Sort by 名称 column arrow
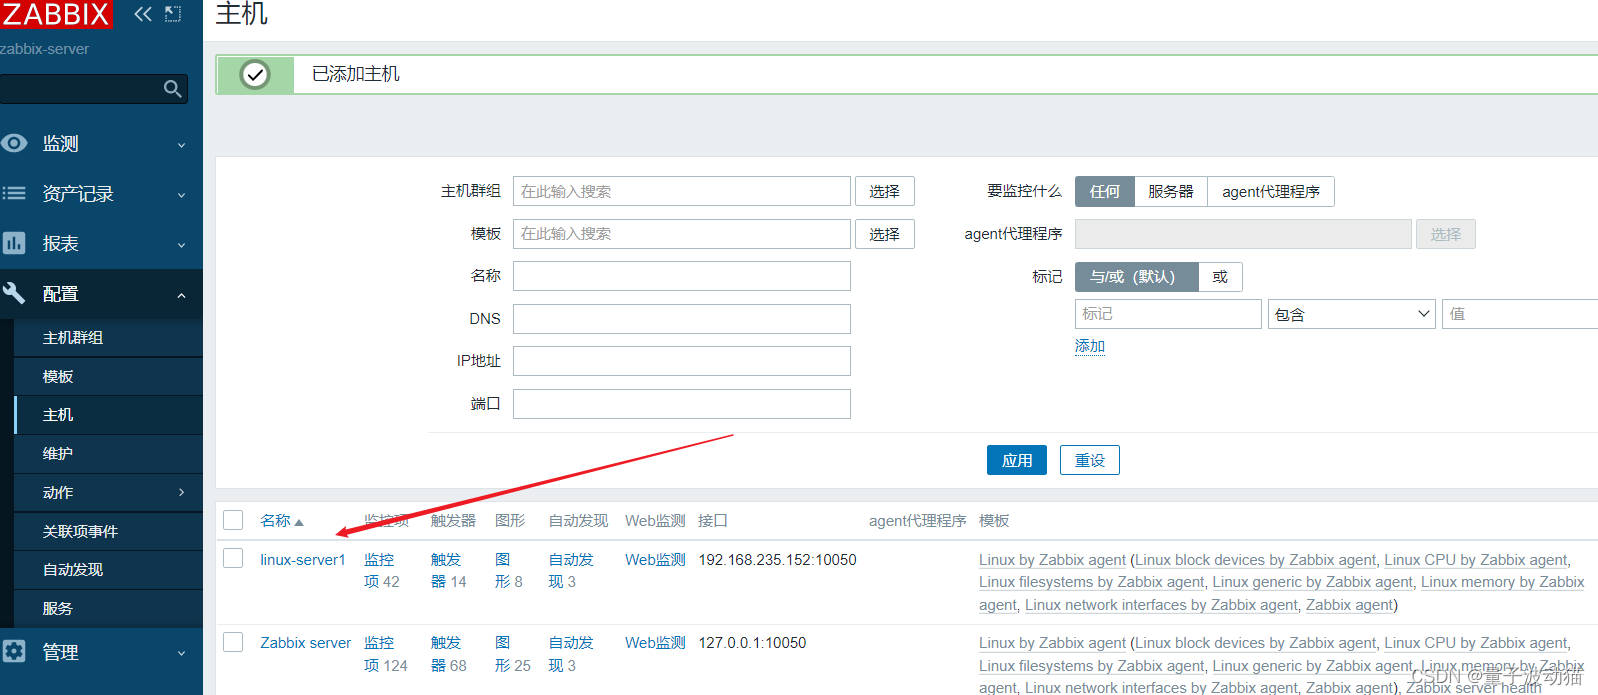 pyautogui.click(x=299, y=522)
